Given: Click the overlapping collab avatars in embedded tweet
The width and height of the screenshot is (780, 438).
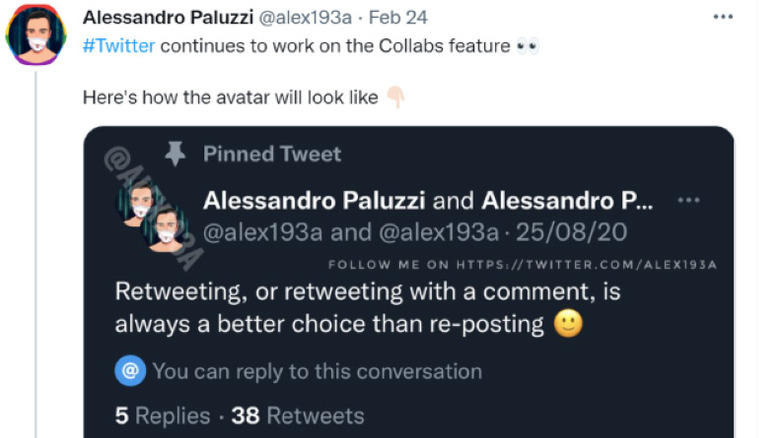Looking at the screenshot, I should [152, 216].
